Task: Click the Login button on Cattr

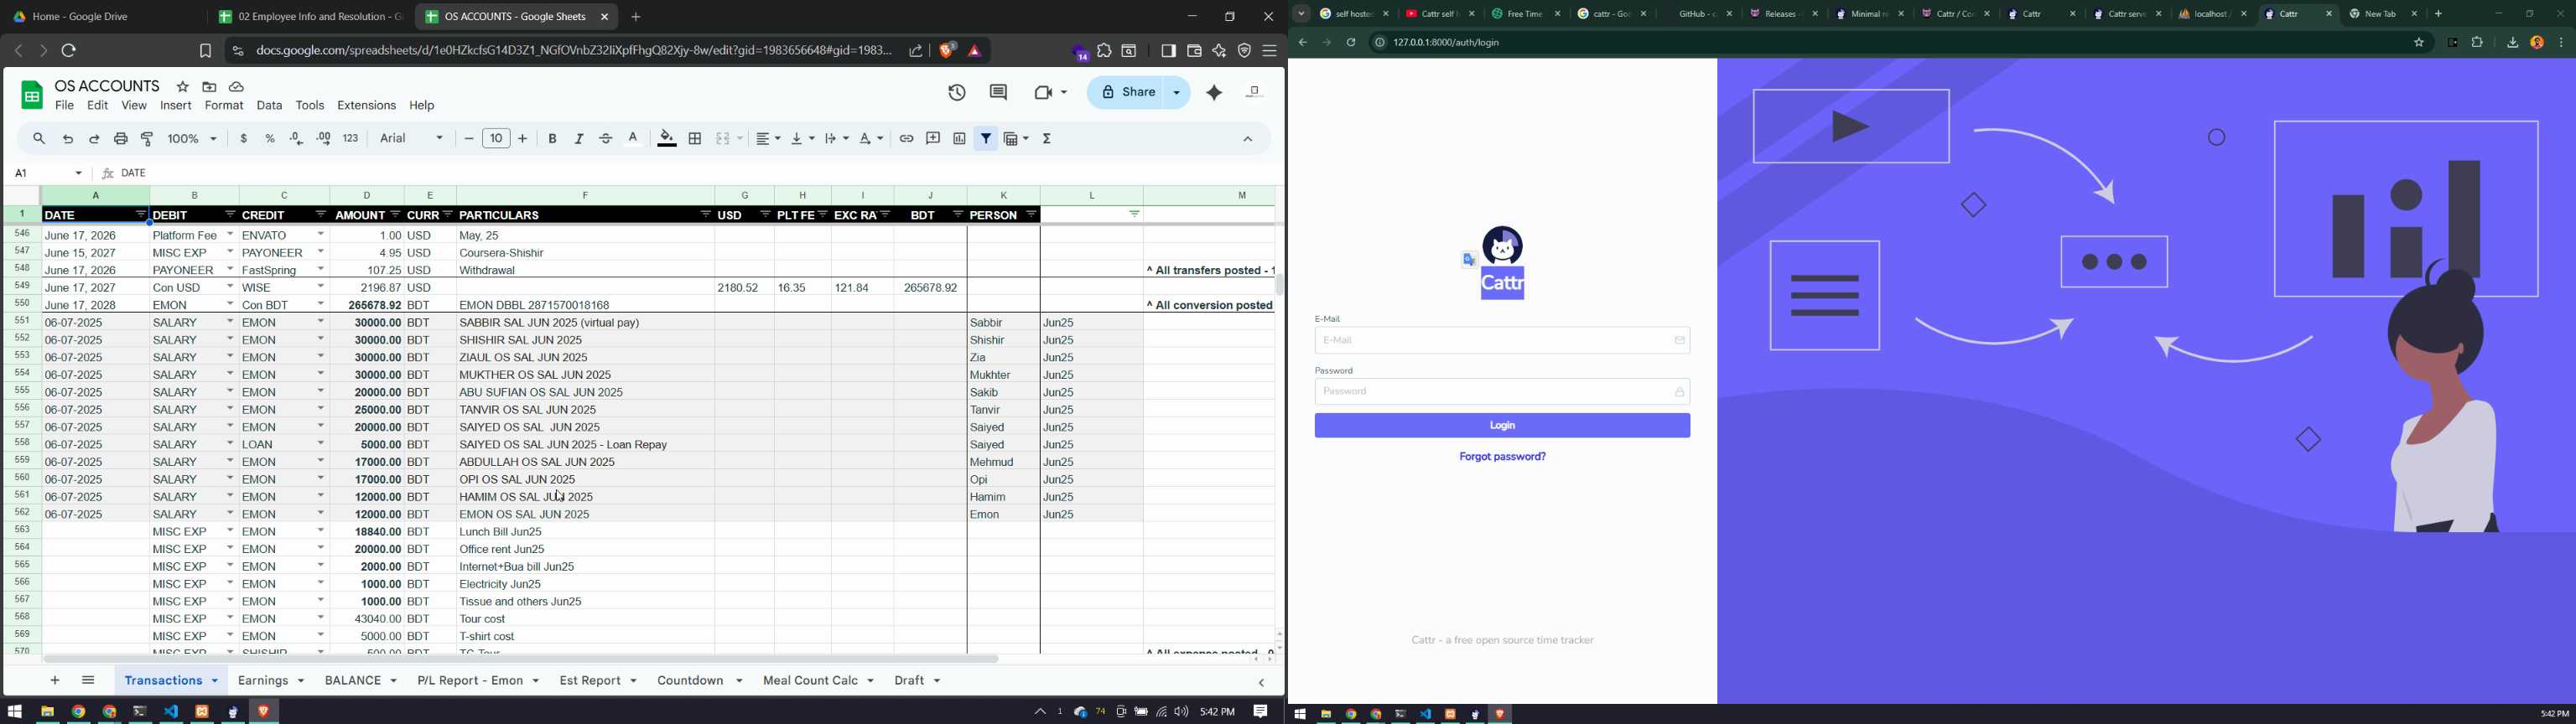Action: point(1502,426)
